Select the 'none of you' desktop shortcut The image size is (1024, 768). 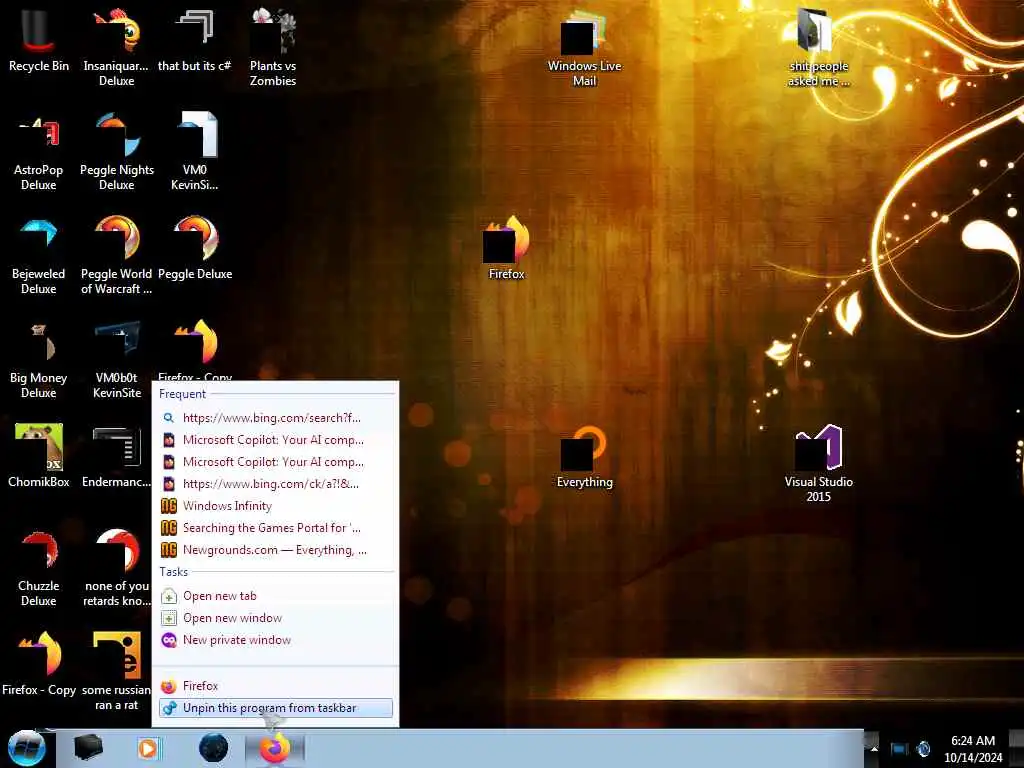coord(117,568)
